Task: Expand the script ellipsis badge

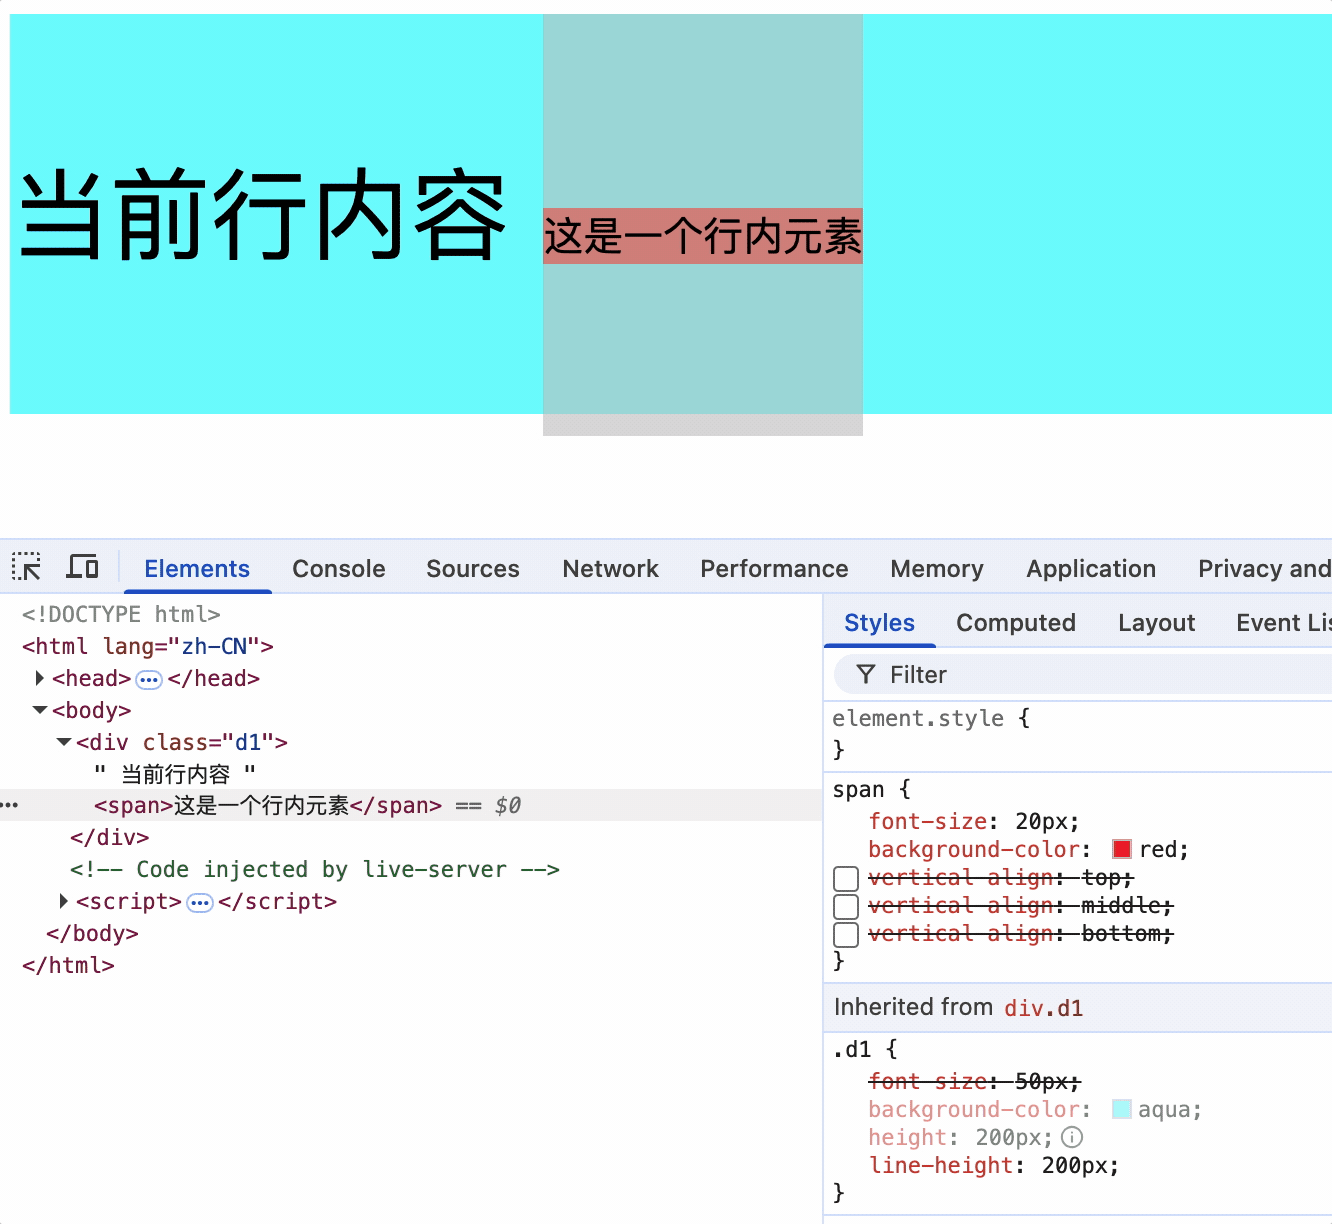Action: [x=200, y=902]
